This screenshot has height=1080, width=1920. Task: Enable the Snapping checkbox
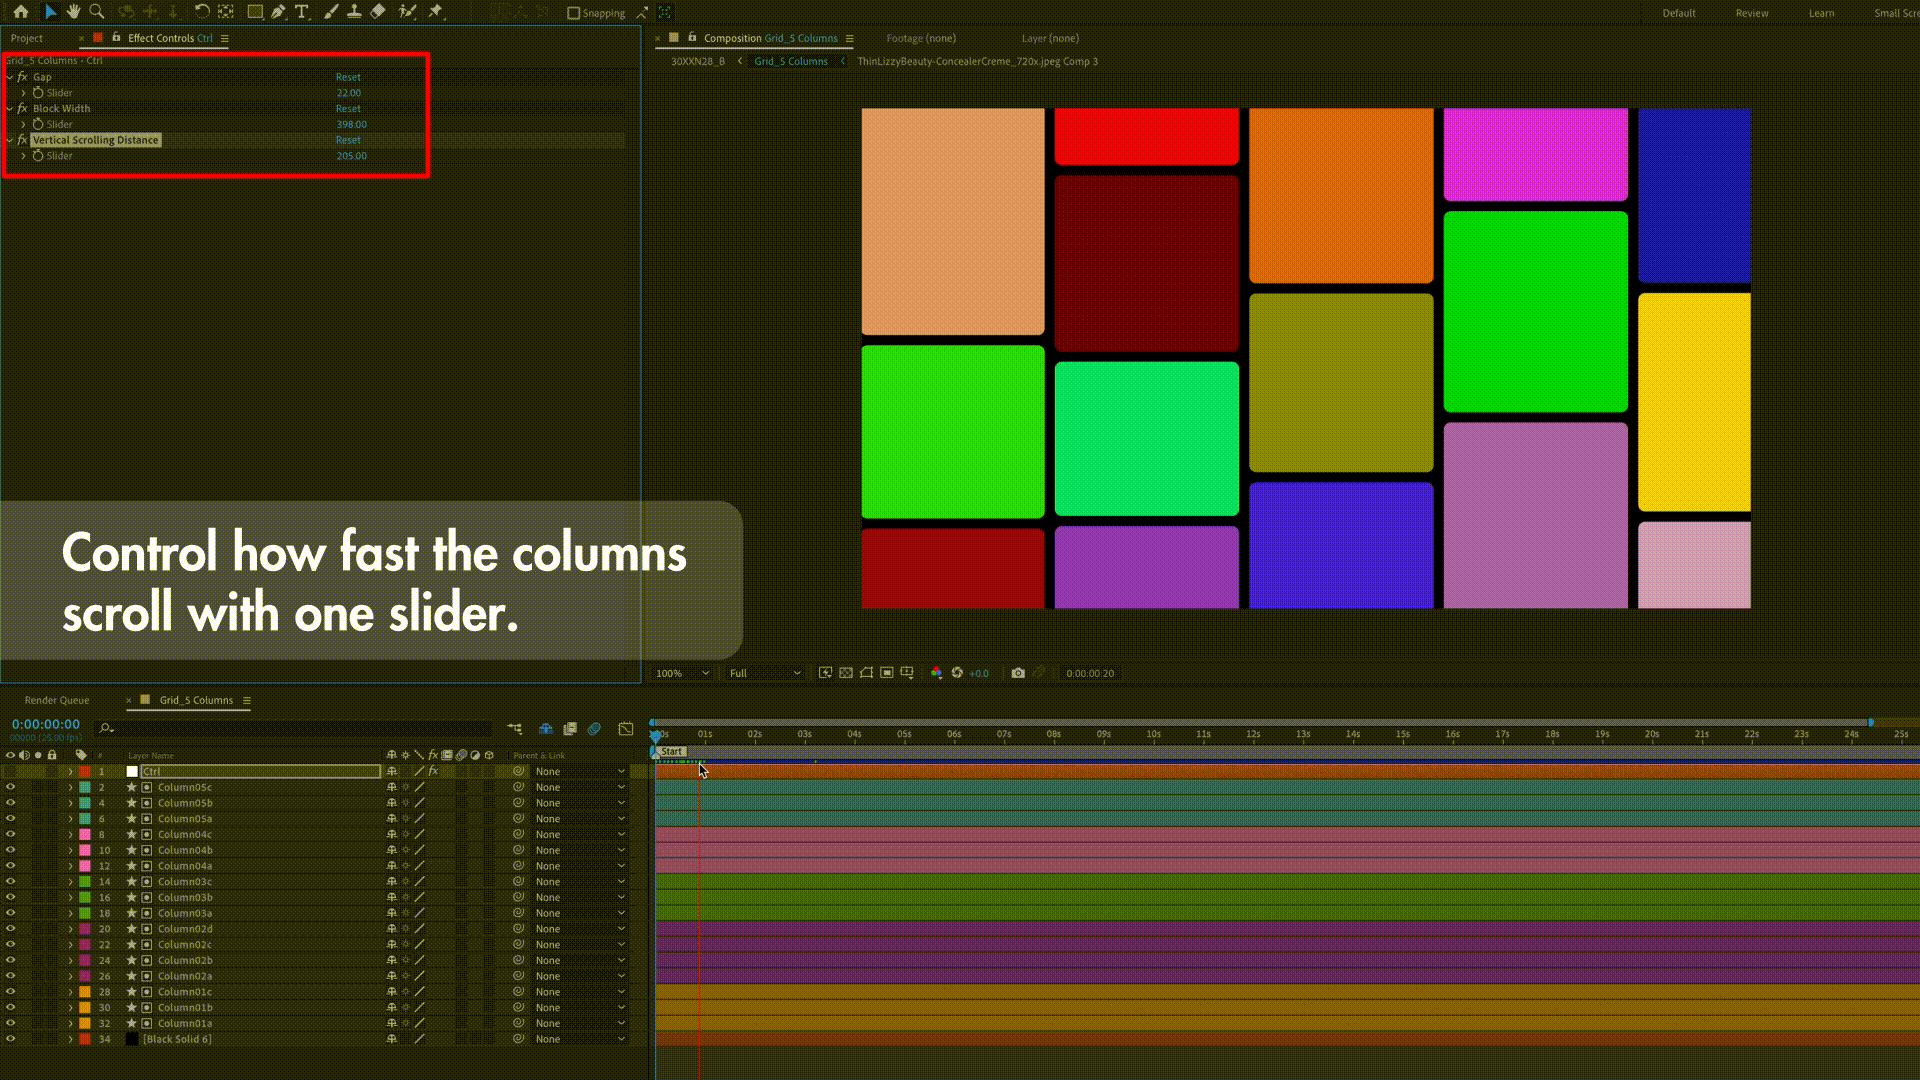click(x=573, y=13)
